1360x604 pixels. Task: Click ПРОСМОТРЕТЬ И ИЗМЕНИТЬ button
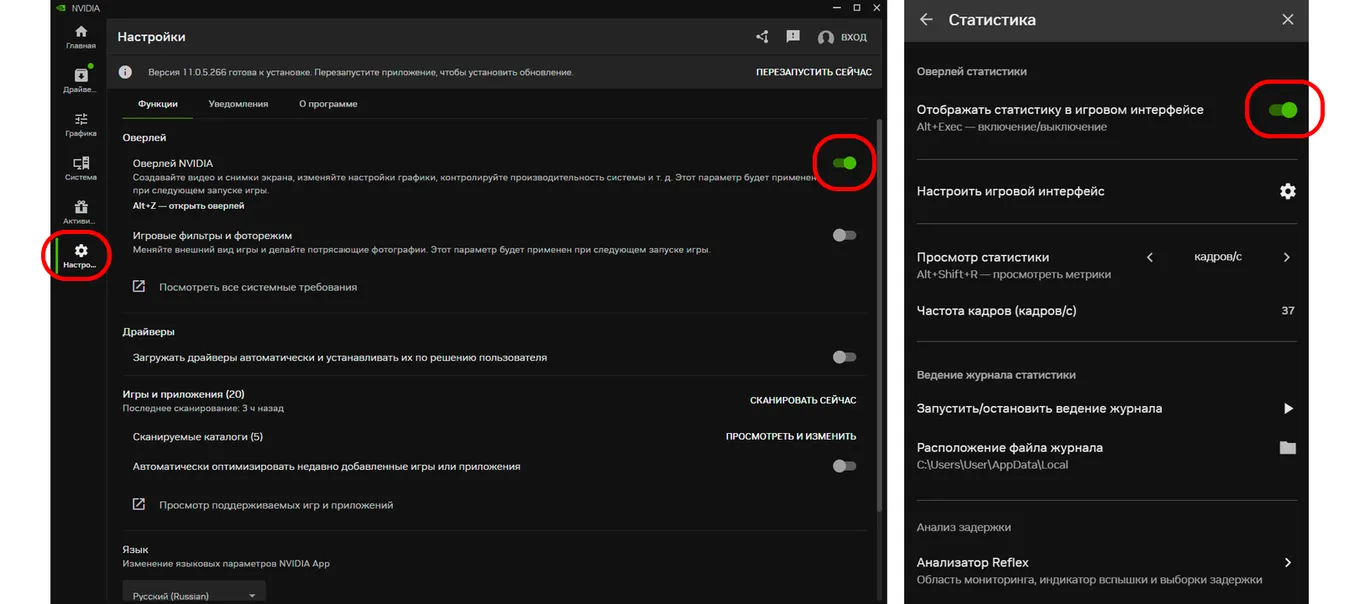pos(791,436)
